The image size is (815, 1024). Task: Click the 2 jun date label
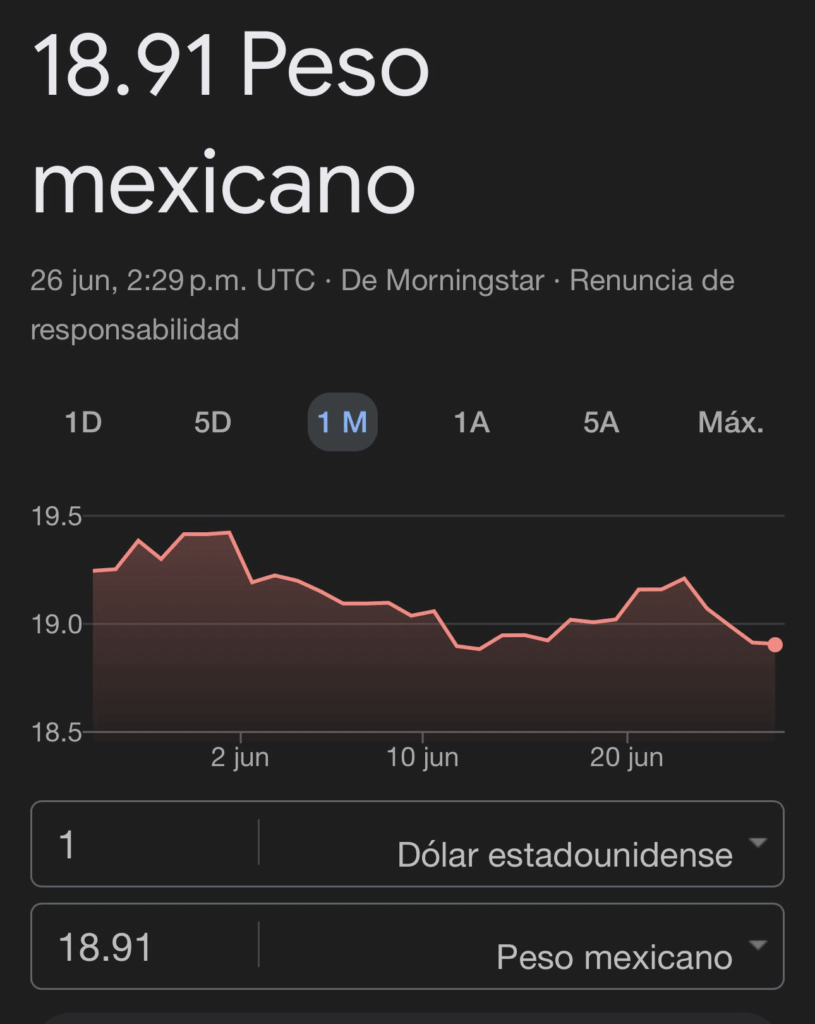click(x=240, y=758)
